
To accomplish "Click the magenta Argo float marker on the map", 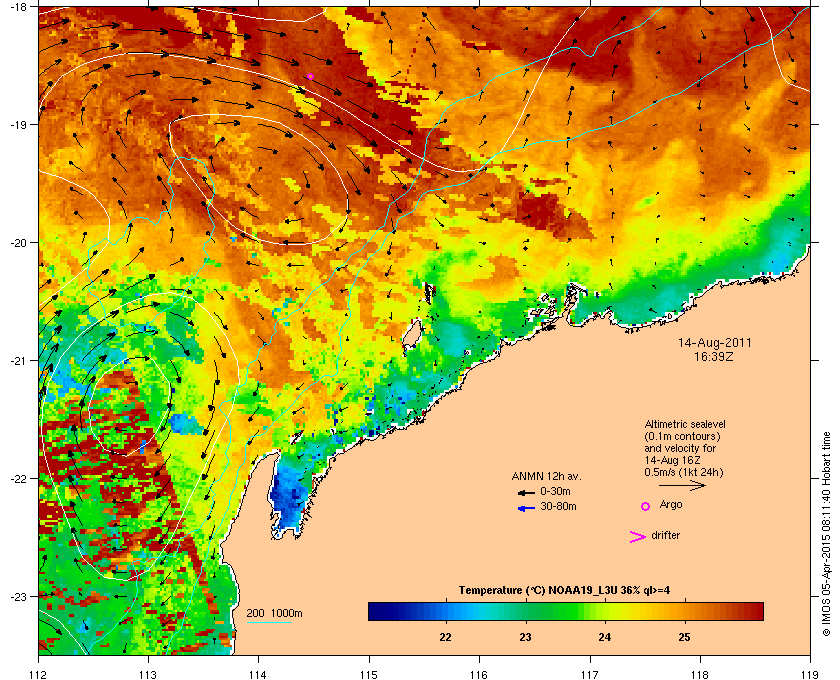I will click(310, 77).
